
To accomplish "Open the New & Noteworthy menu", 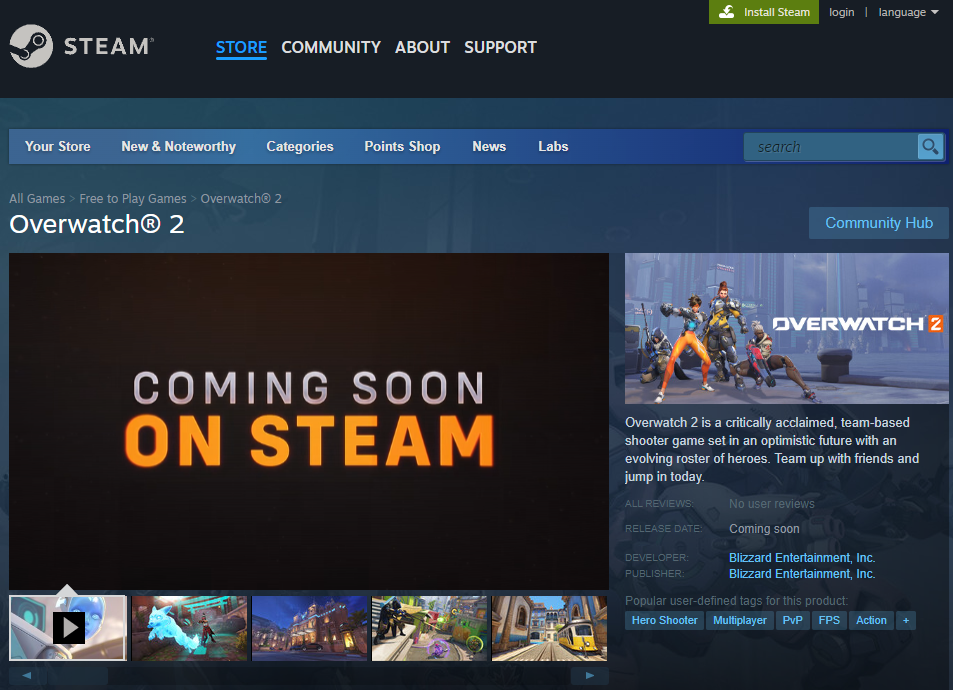I will [178, 146].
